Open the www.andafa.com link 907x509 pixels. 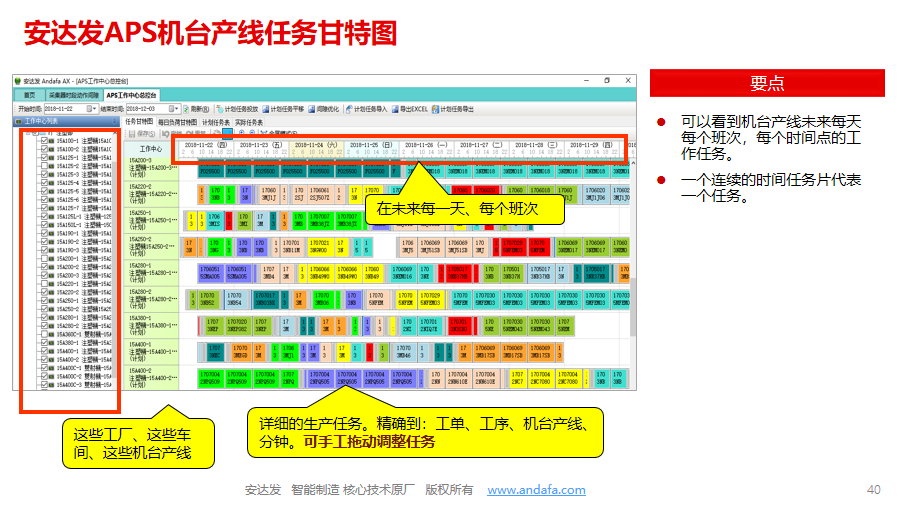[x=536, y=490]
